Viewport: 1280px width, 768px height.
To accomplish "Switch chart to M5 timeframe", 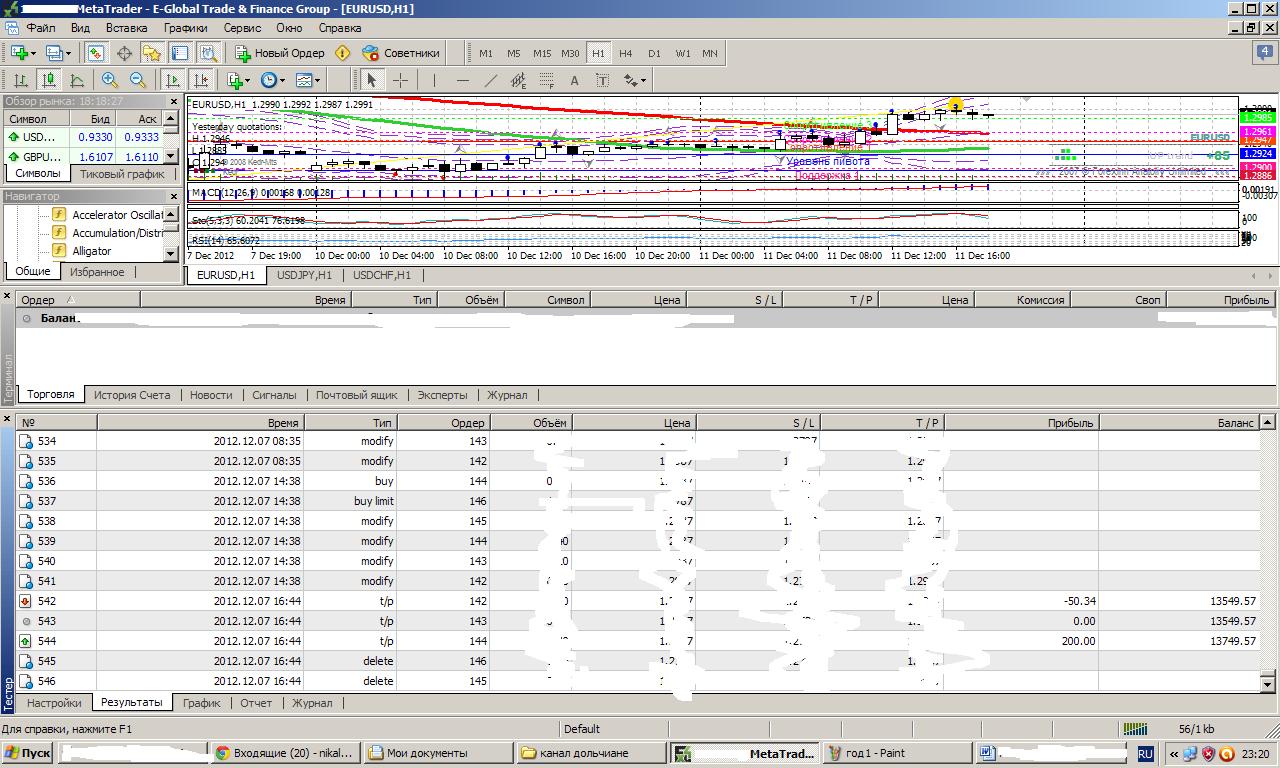I will [x=514, y=53].
